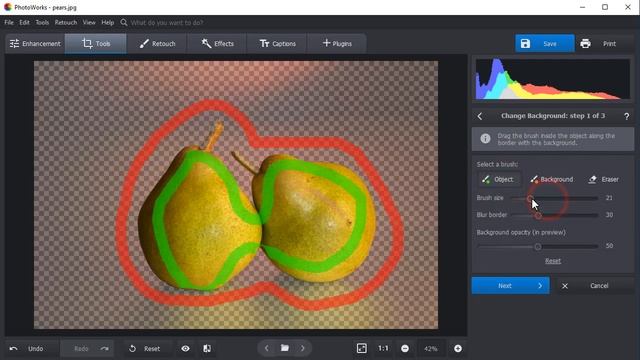Viewport: 640px width, 360px height.
Task: Click the 42% zoom value
Action: pos(431,349)
